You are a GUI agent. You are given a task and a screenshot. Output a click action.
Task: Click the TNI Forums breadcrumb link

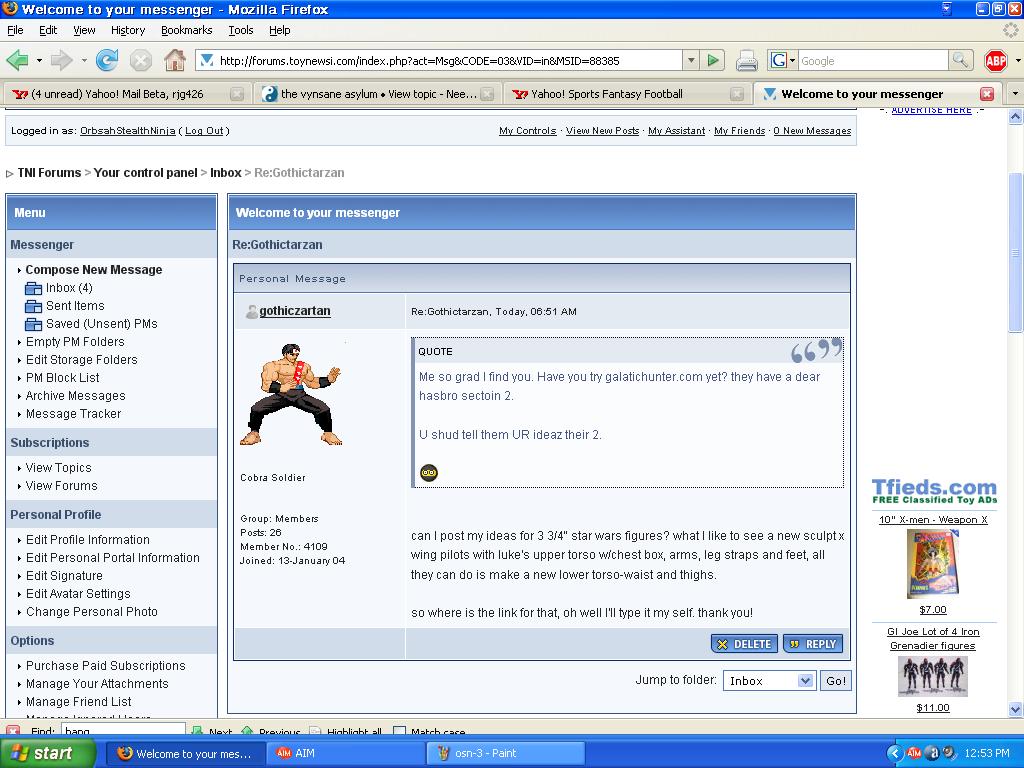(49, 173)
